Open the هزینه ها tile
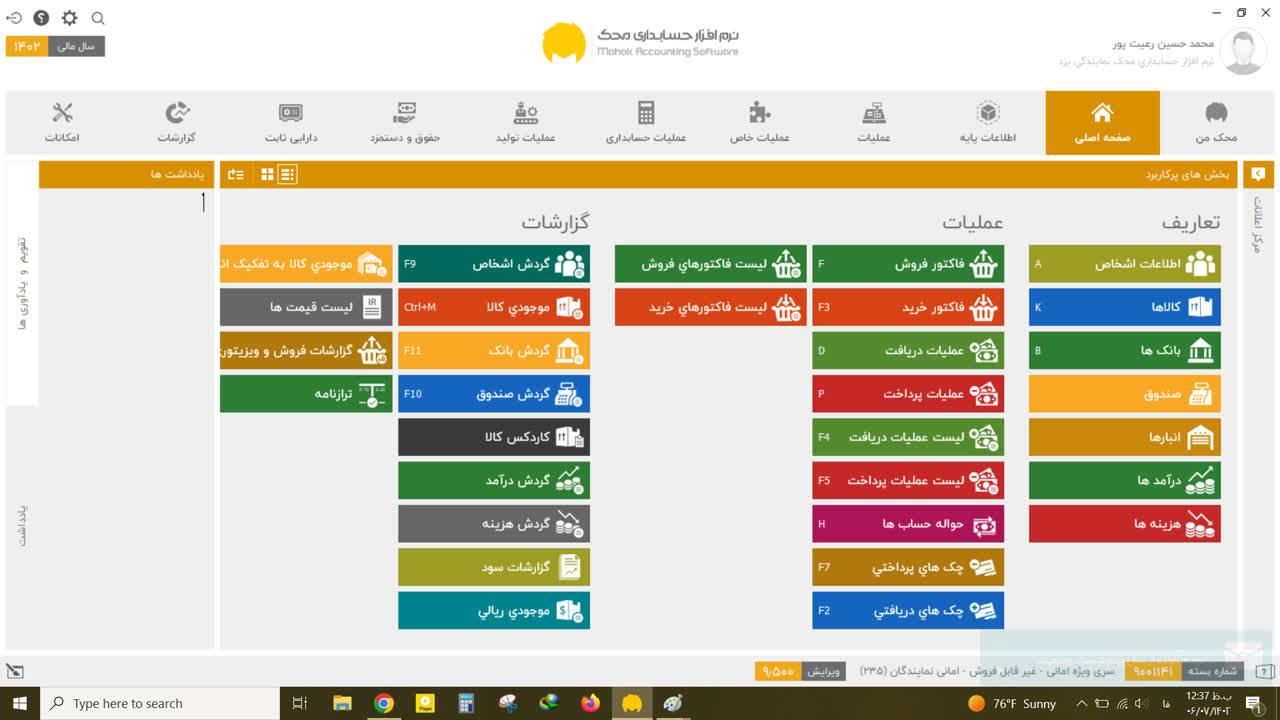This screenshot has height=720, width=1280. [x=1125, y=523]
